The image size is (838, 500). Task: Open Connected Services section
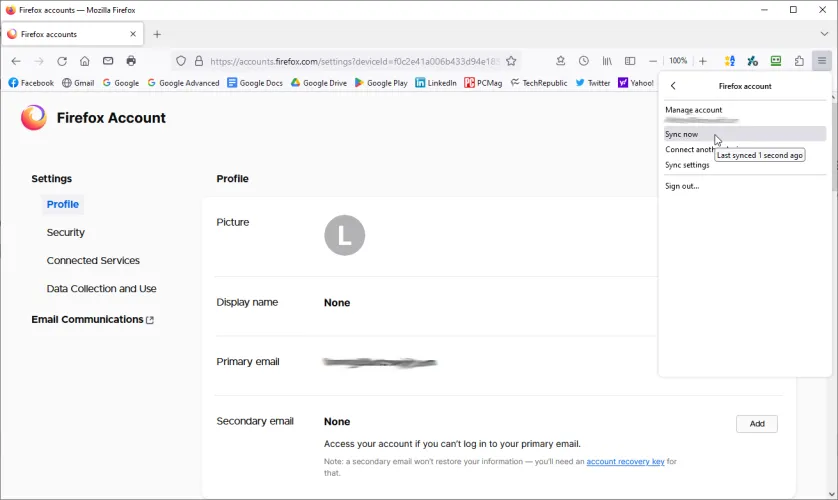tap(93, 260)
